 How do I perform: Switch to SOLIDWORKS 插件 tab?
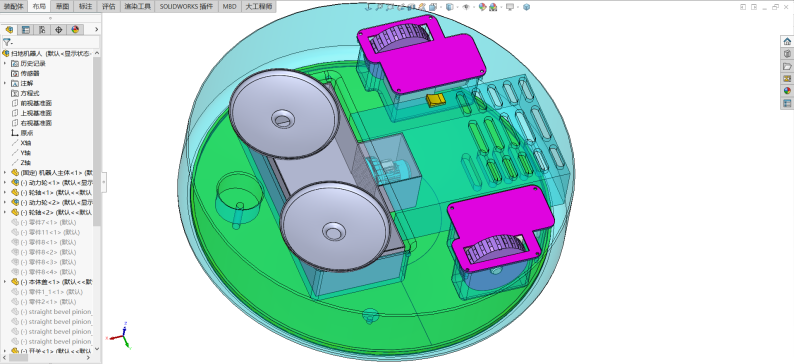point(186,7)
